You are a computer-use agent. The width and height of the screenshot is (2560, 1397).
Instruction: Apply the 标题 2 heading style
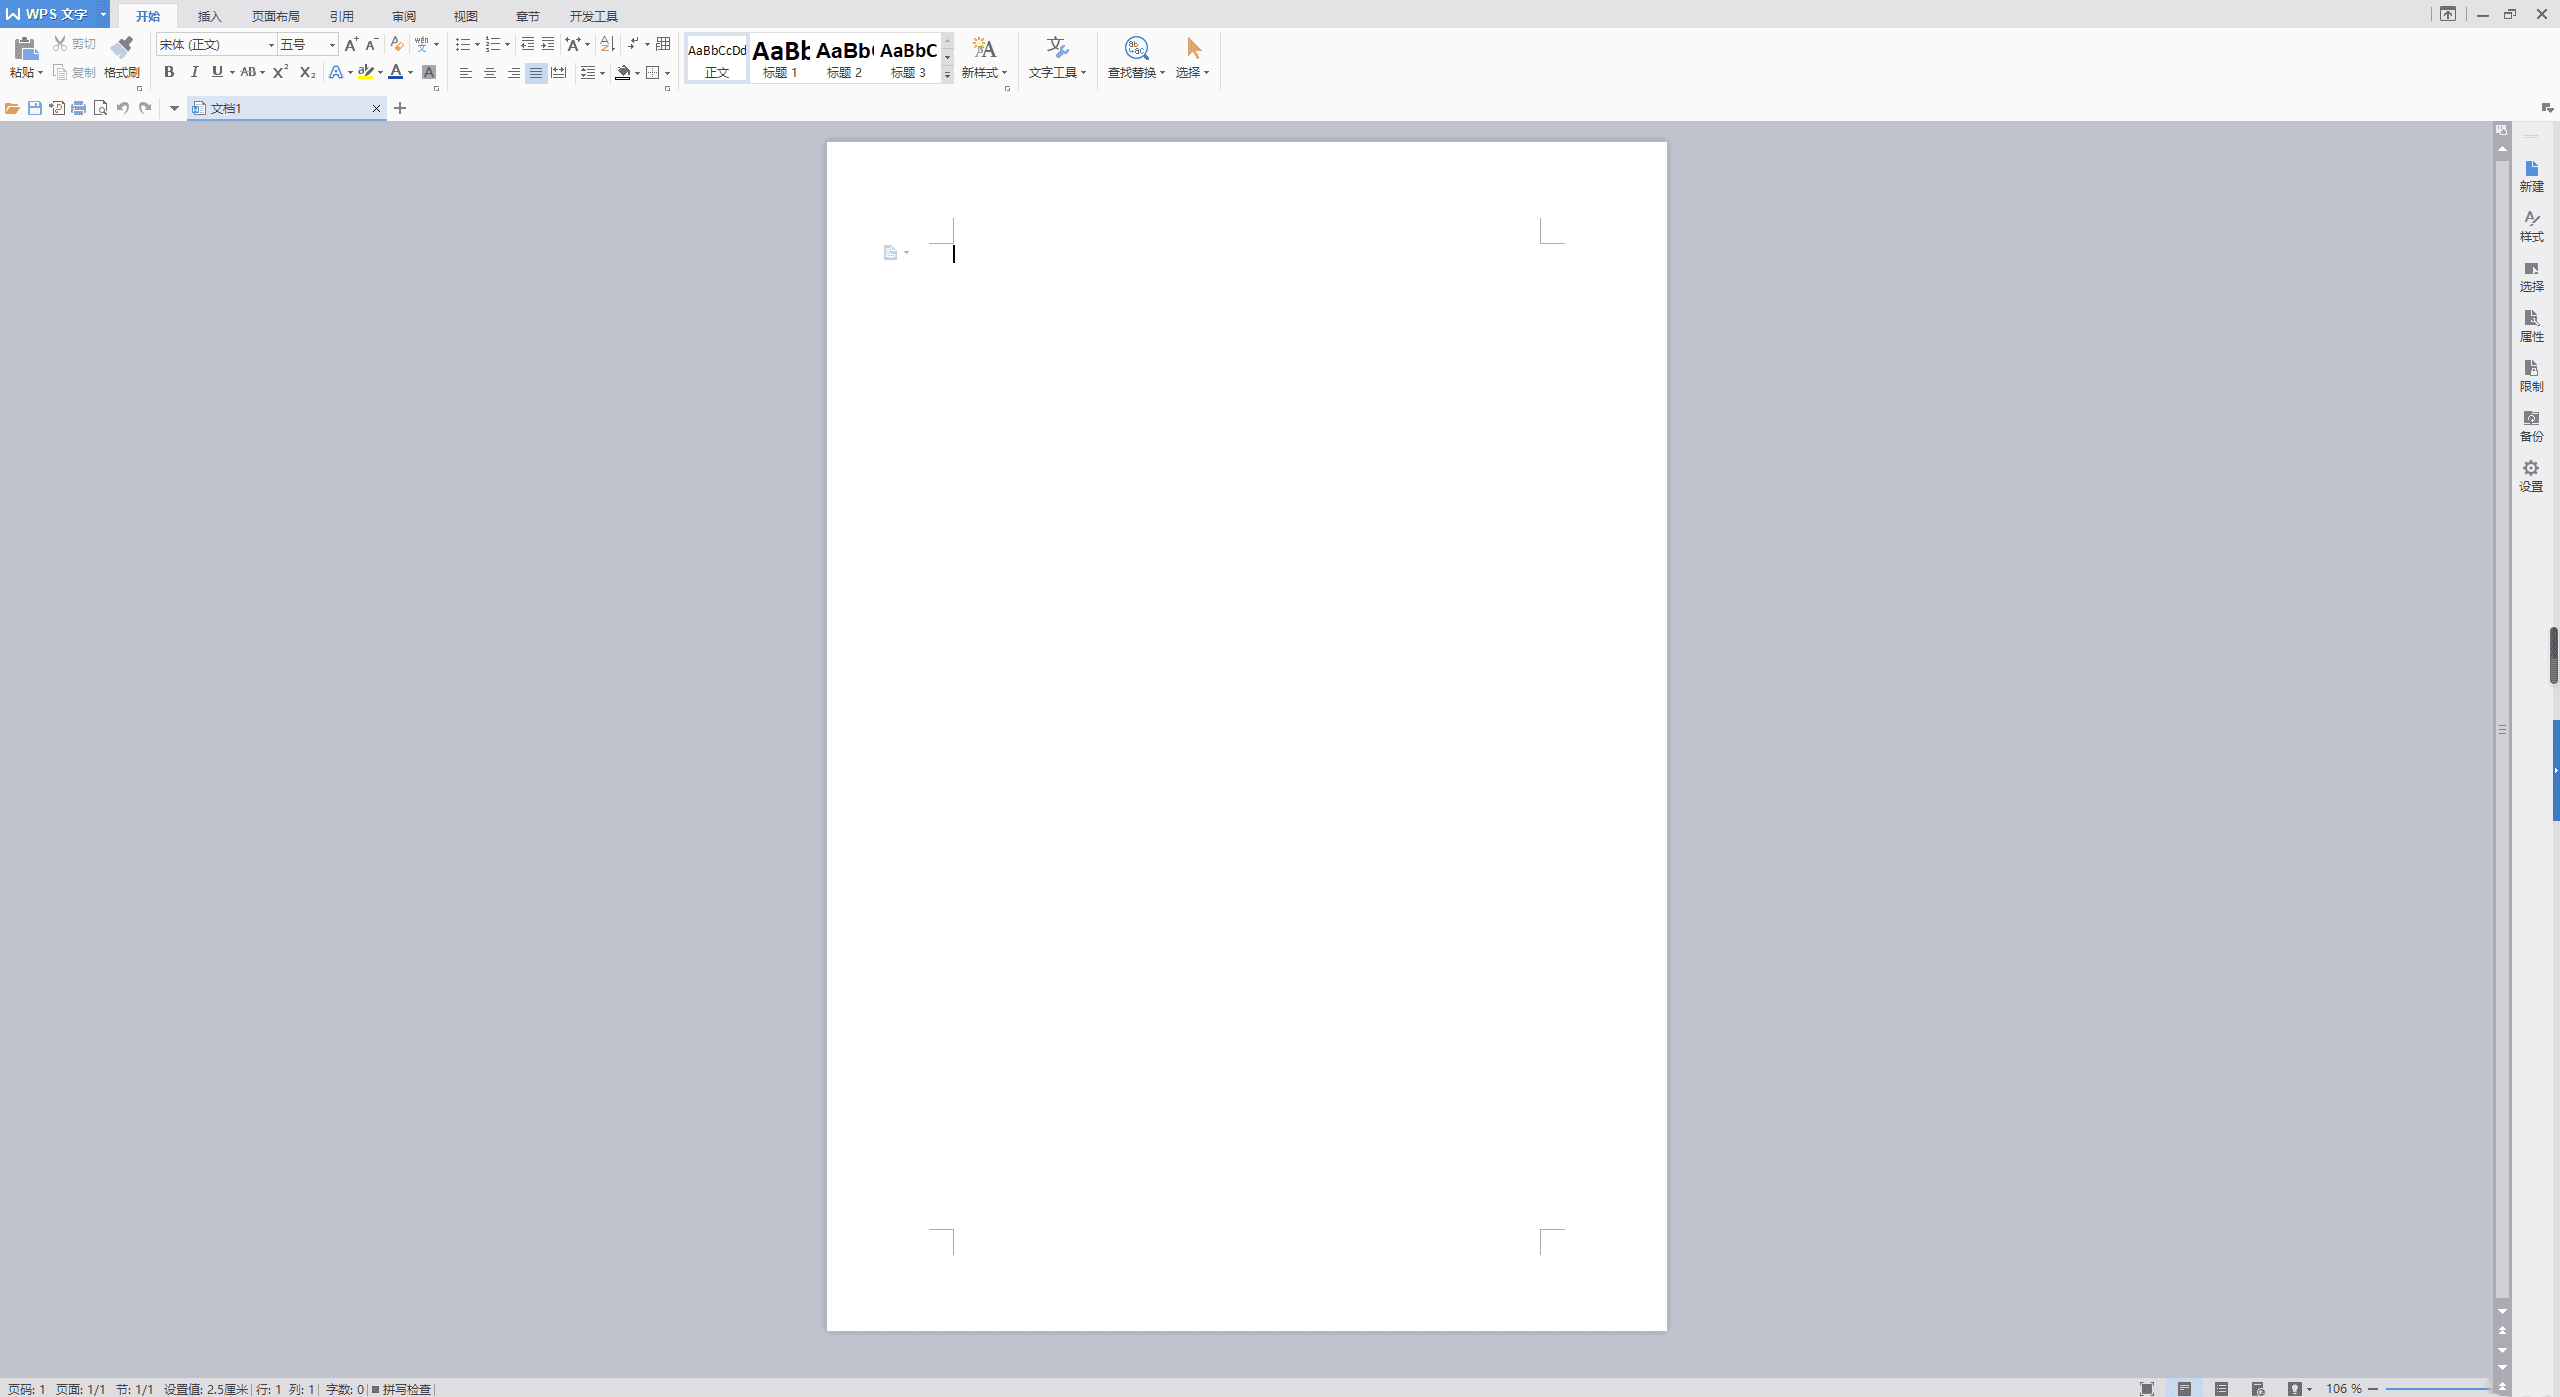pos(844,58)
